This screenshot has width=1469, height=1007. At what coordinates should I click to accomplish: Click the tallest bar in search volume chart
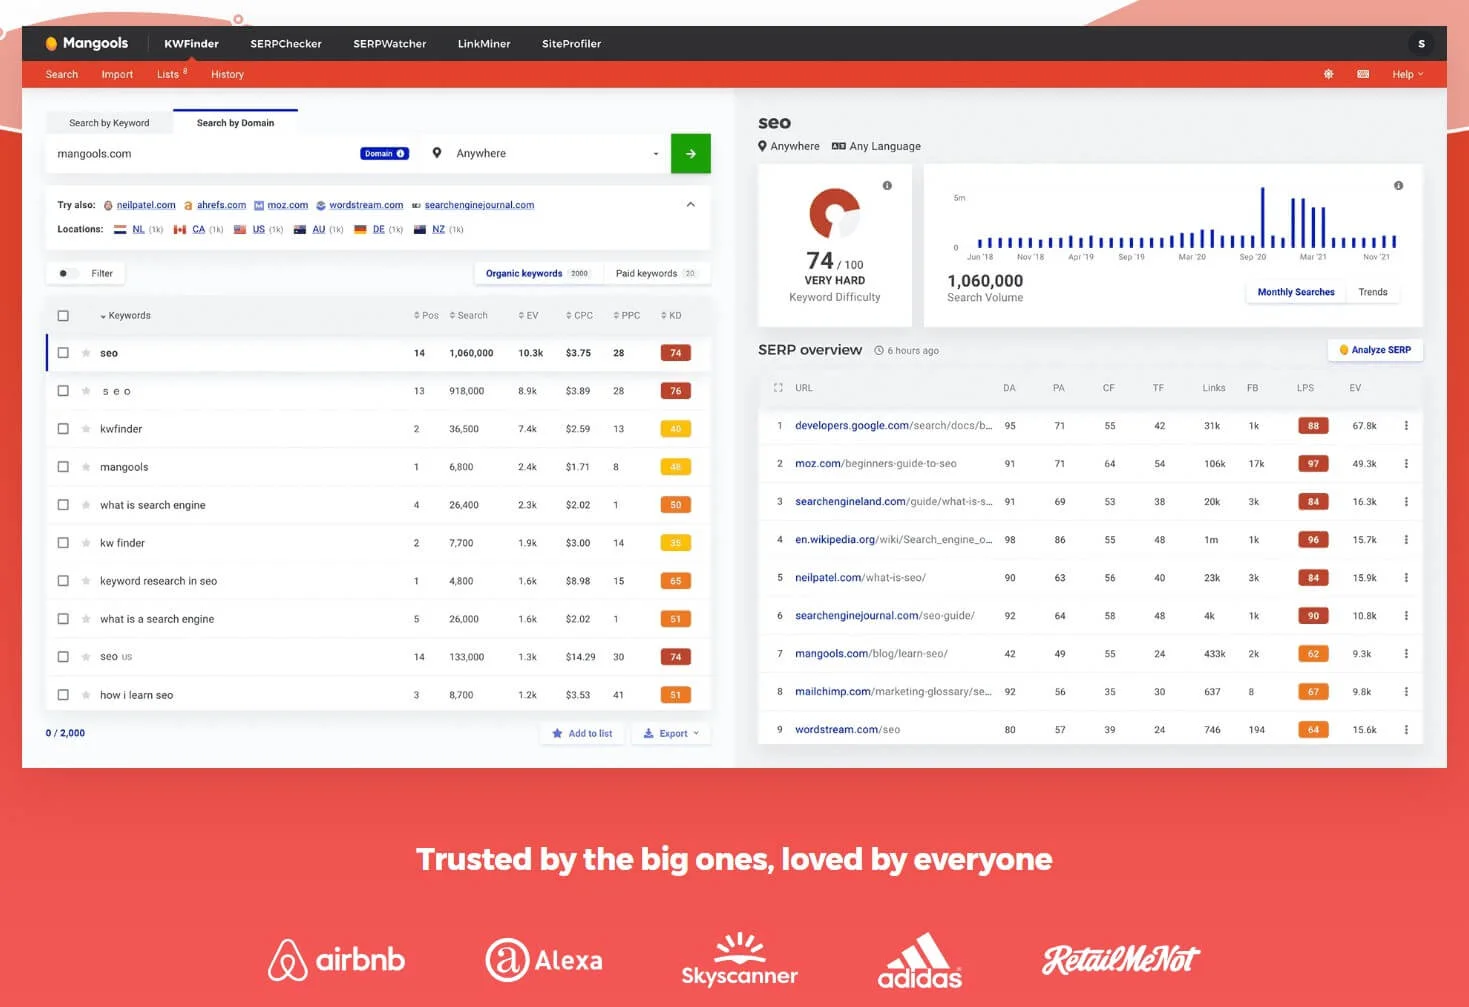tap(1262, 217)
